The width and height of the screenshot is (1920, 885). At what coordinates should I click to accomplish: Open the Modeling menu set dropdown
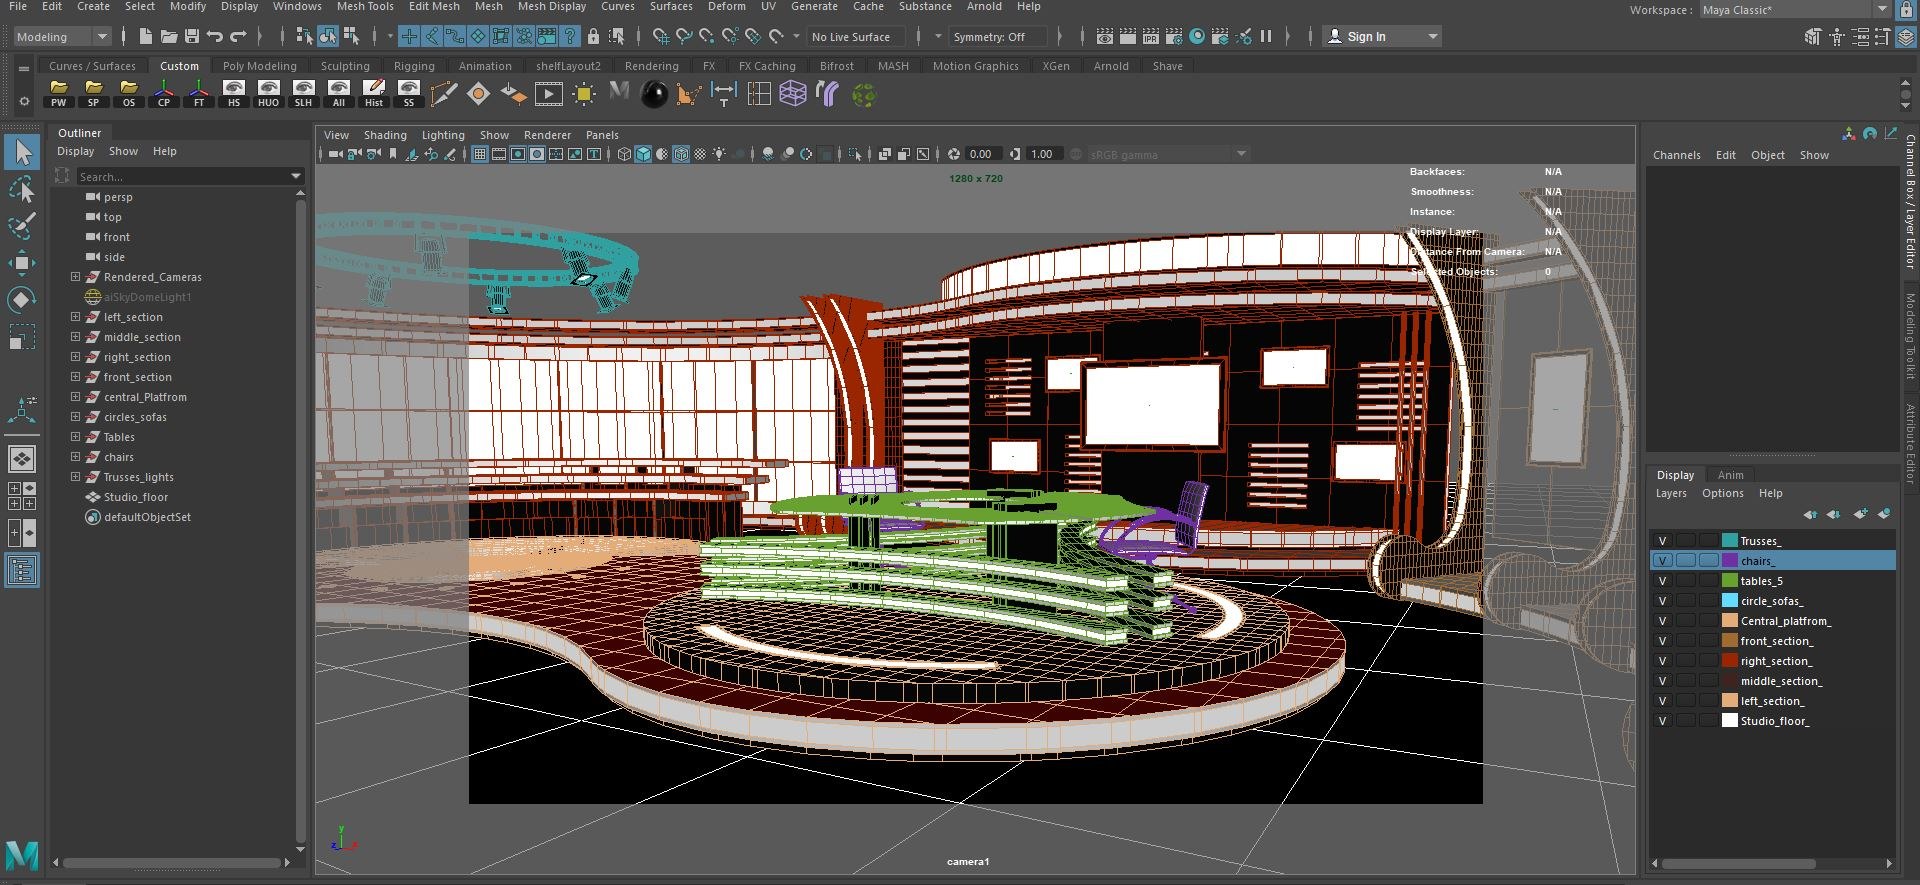tap(62, 36)
